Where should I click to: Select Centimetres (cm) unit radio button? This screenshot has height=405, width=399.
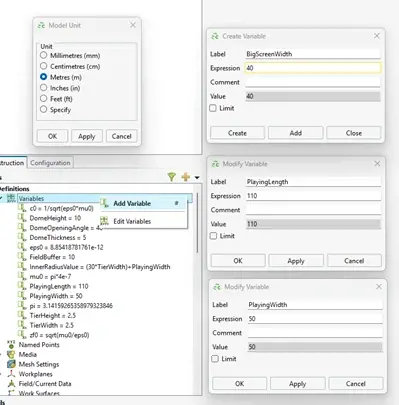pos(44,66)
